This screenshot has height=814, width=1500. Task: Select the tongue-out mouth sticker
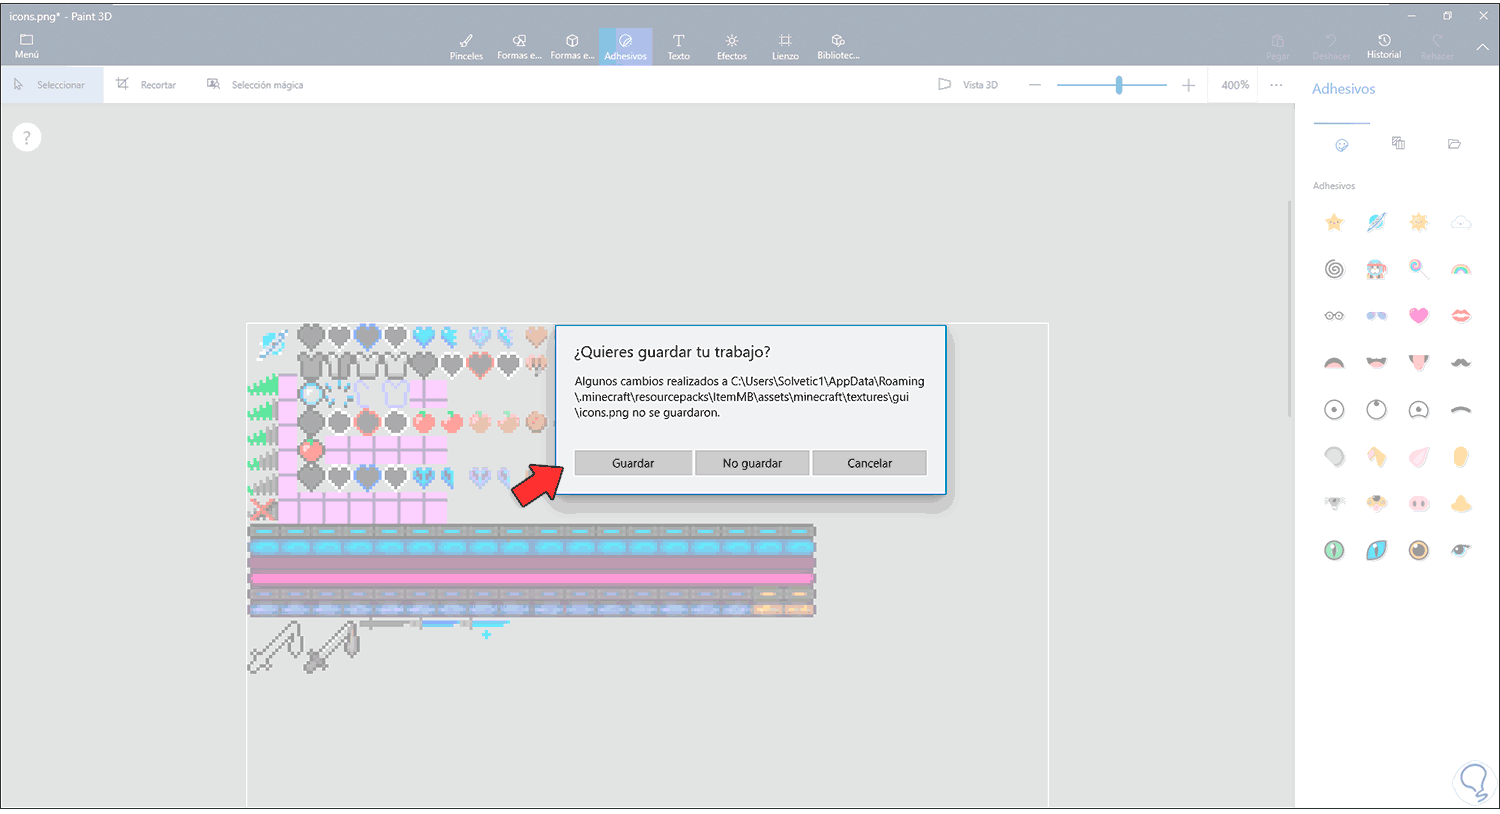tap(1419, 362)
